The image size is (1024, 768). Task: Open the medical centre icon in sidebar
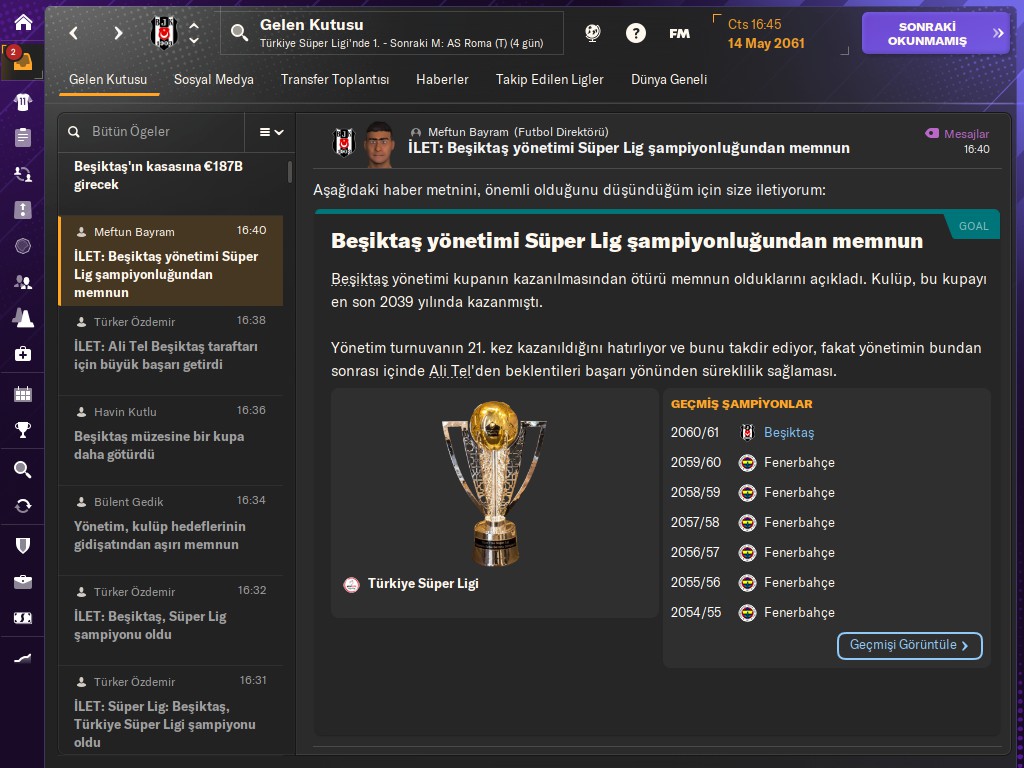coord(23,354)
